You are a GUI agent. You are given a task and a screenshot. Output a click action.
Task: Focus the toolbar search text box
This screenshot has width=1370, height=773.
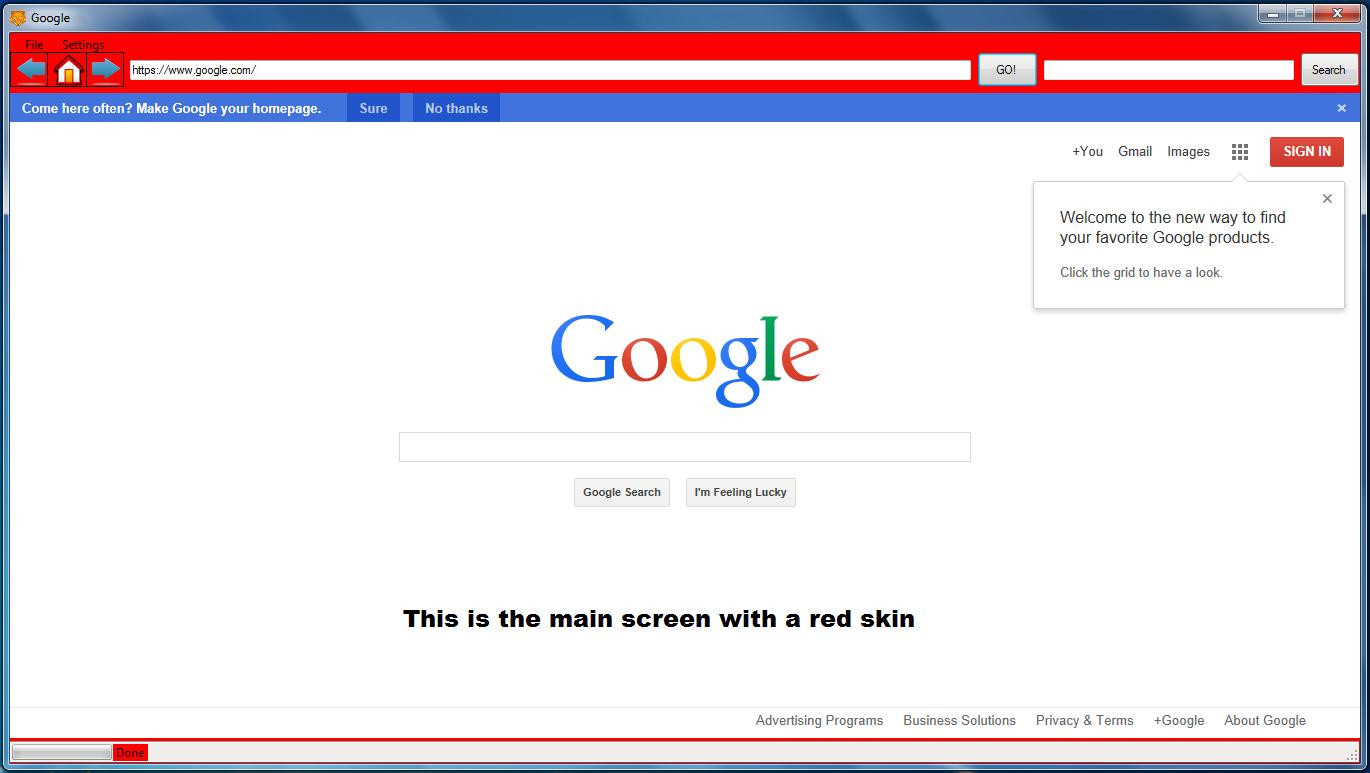tap(1169, 70)
